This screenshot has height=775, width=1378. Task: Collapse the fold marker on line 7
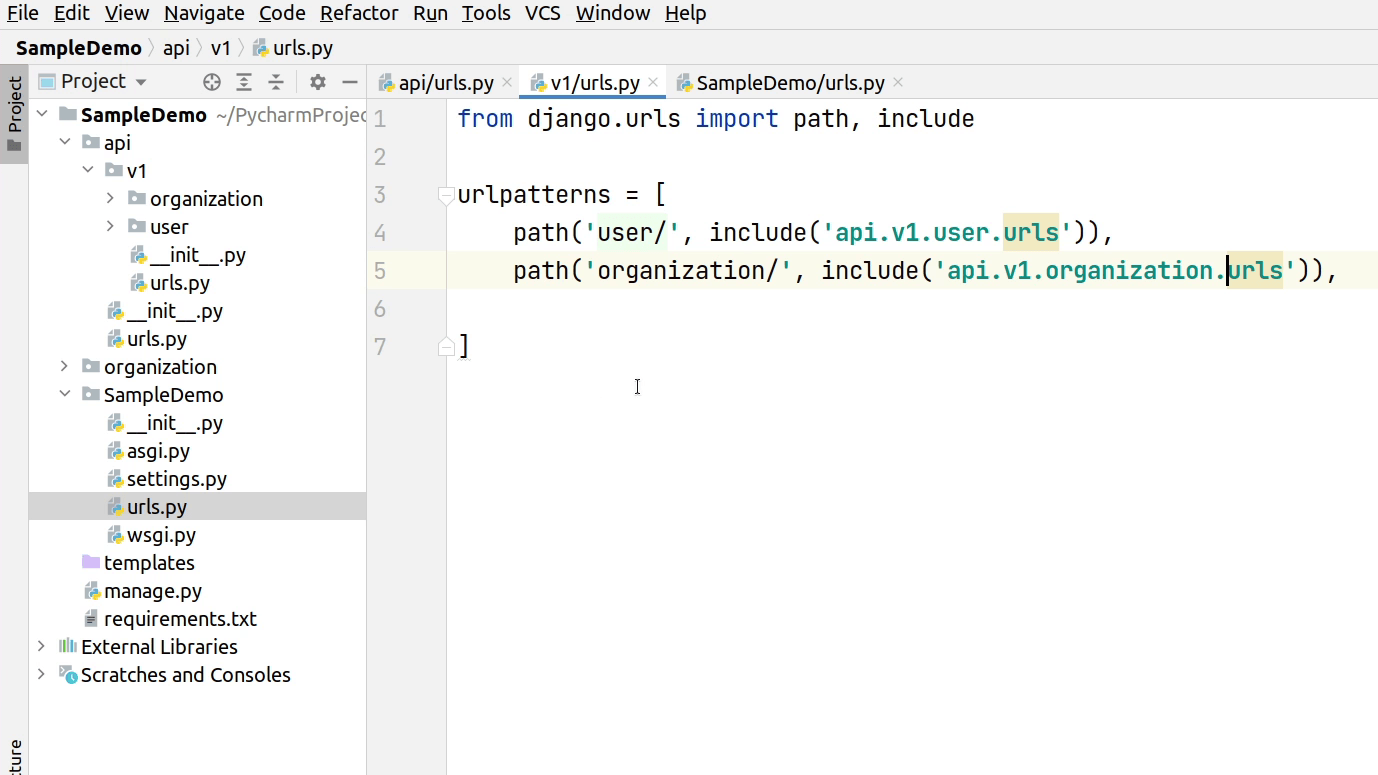tap(444, 346)
